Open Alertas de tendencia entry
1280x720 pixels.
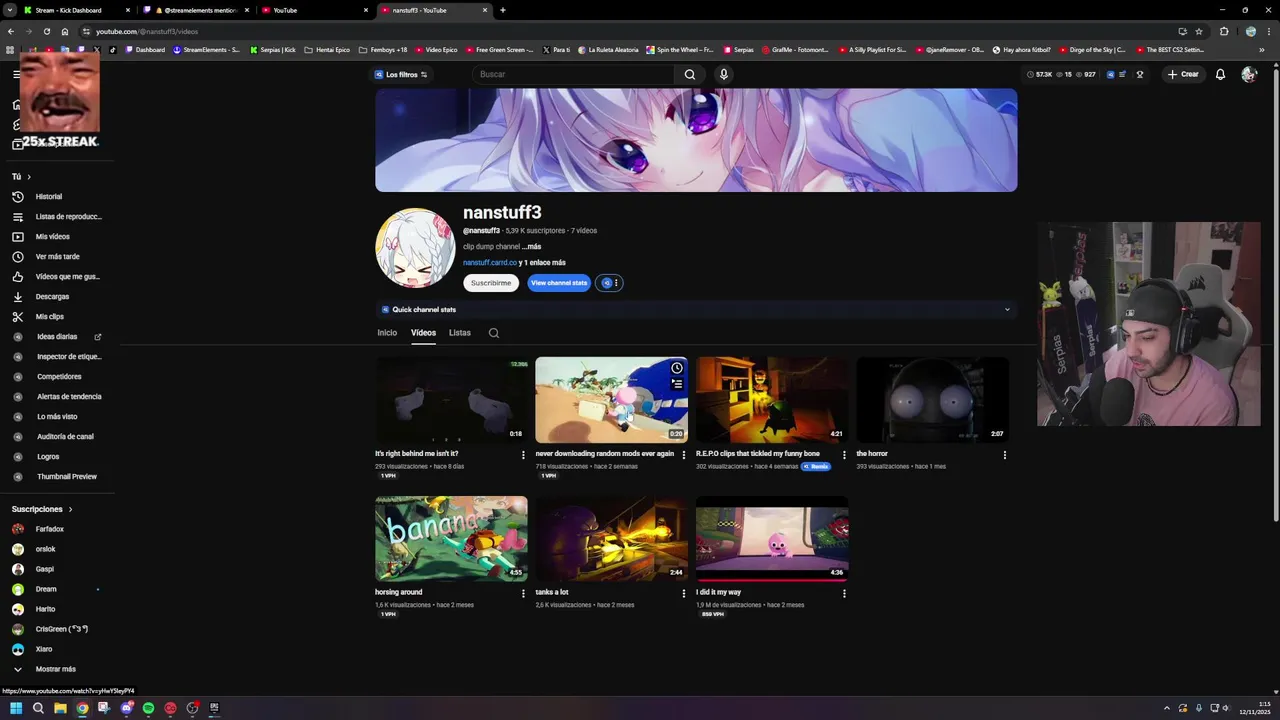tap(57, 397)
